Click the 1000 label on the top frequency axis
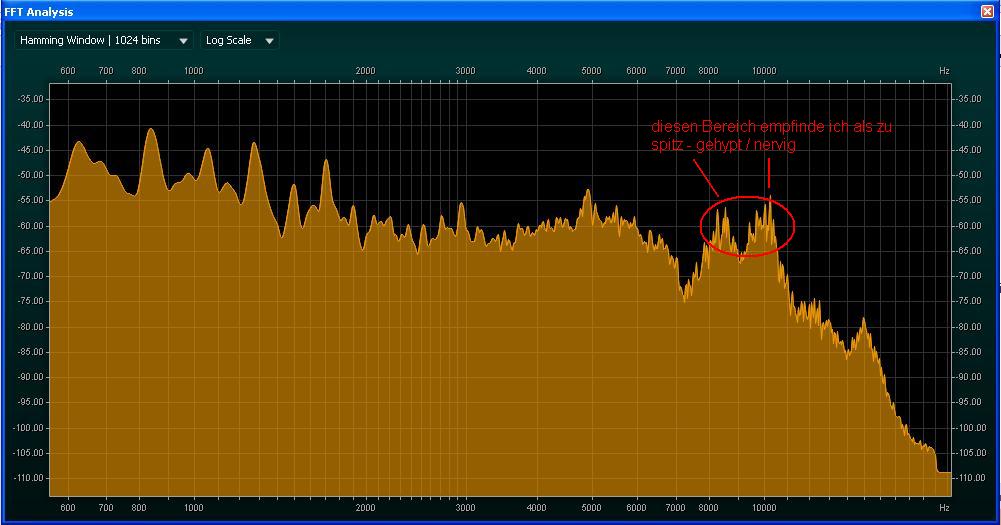 pyautogui.click(x=194, y=71)
